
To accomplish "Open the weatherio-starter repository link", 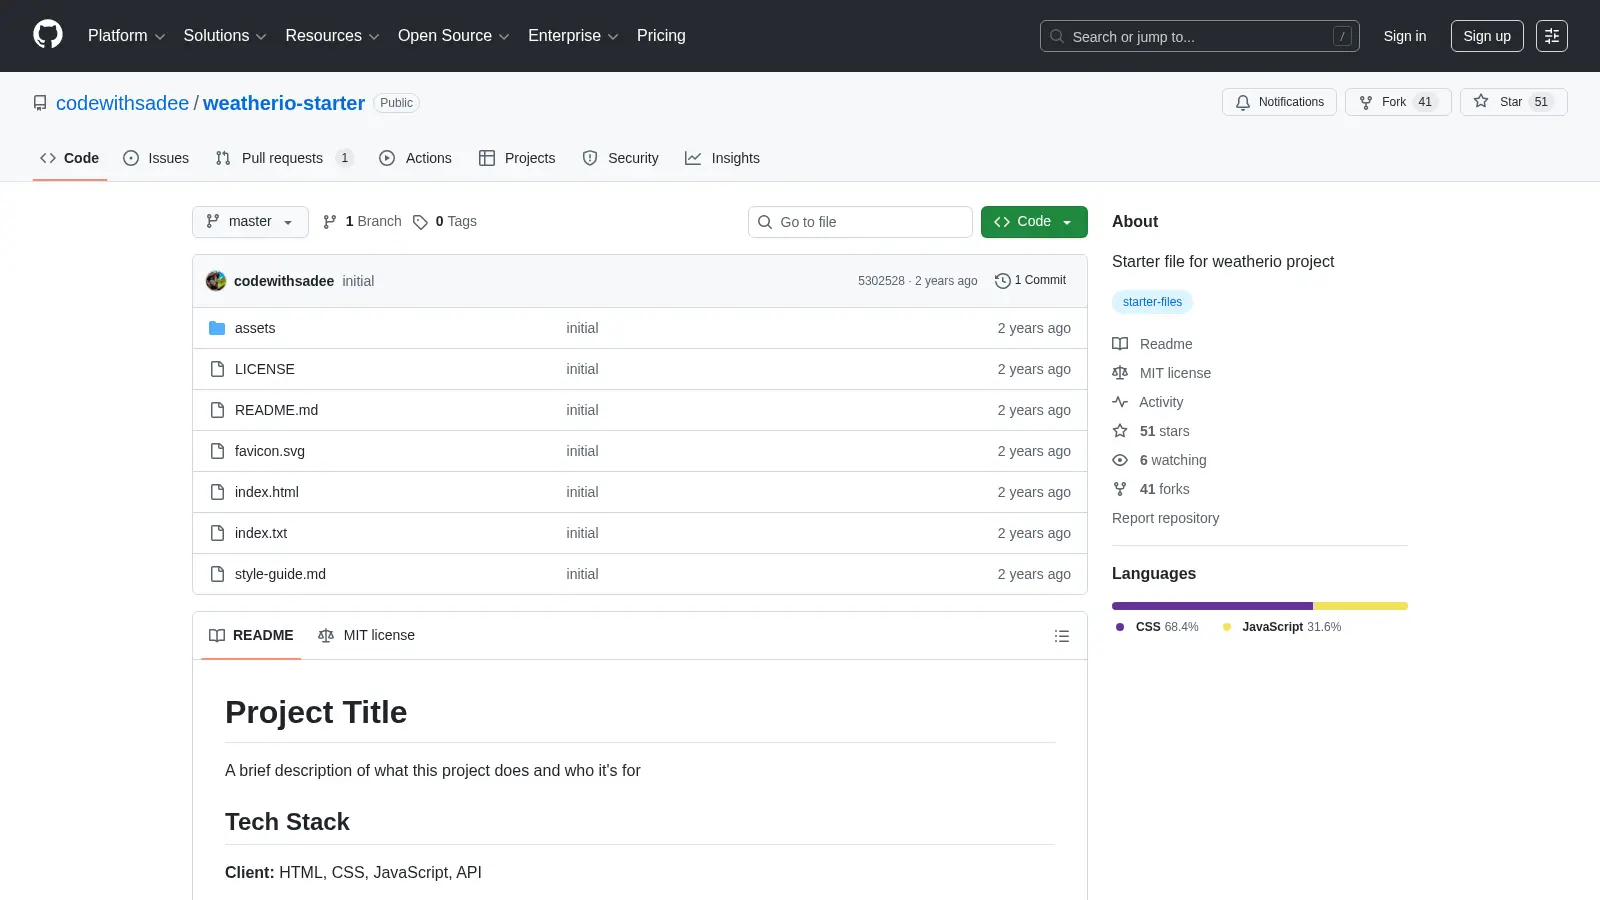I will [x=284, y=103].
